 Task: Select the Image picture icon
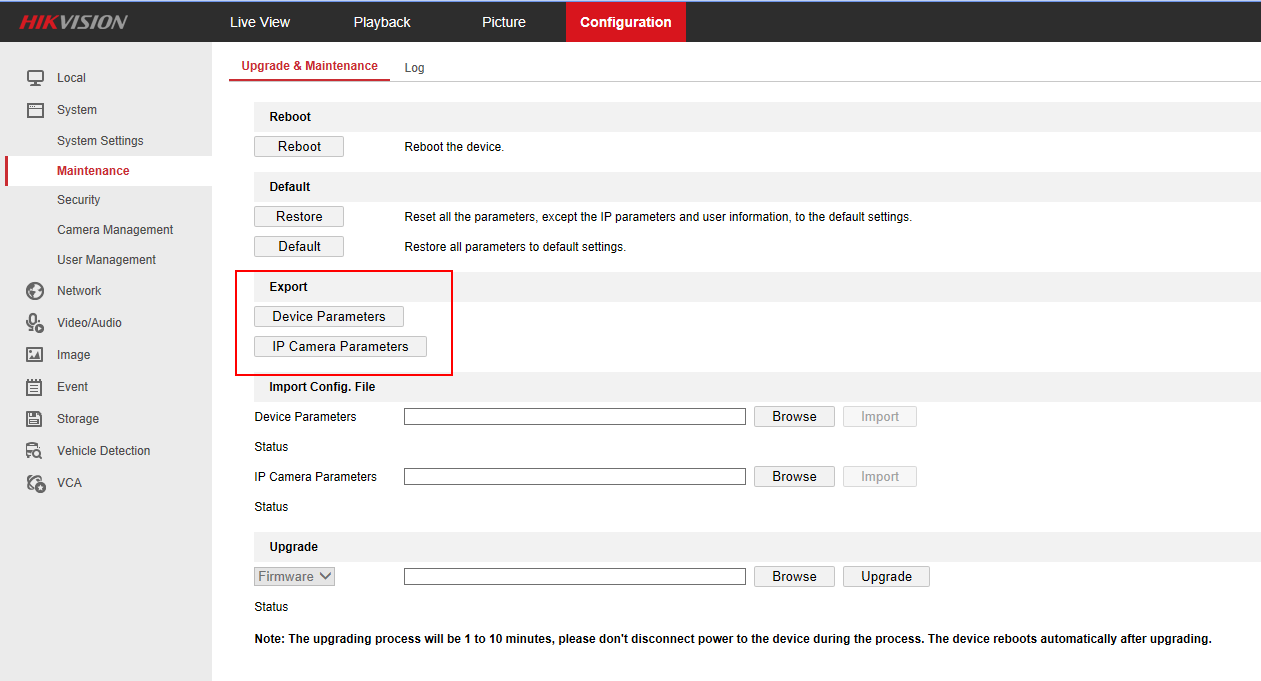35,355
